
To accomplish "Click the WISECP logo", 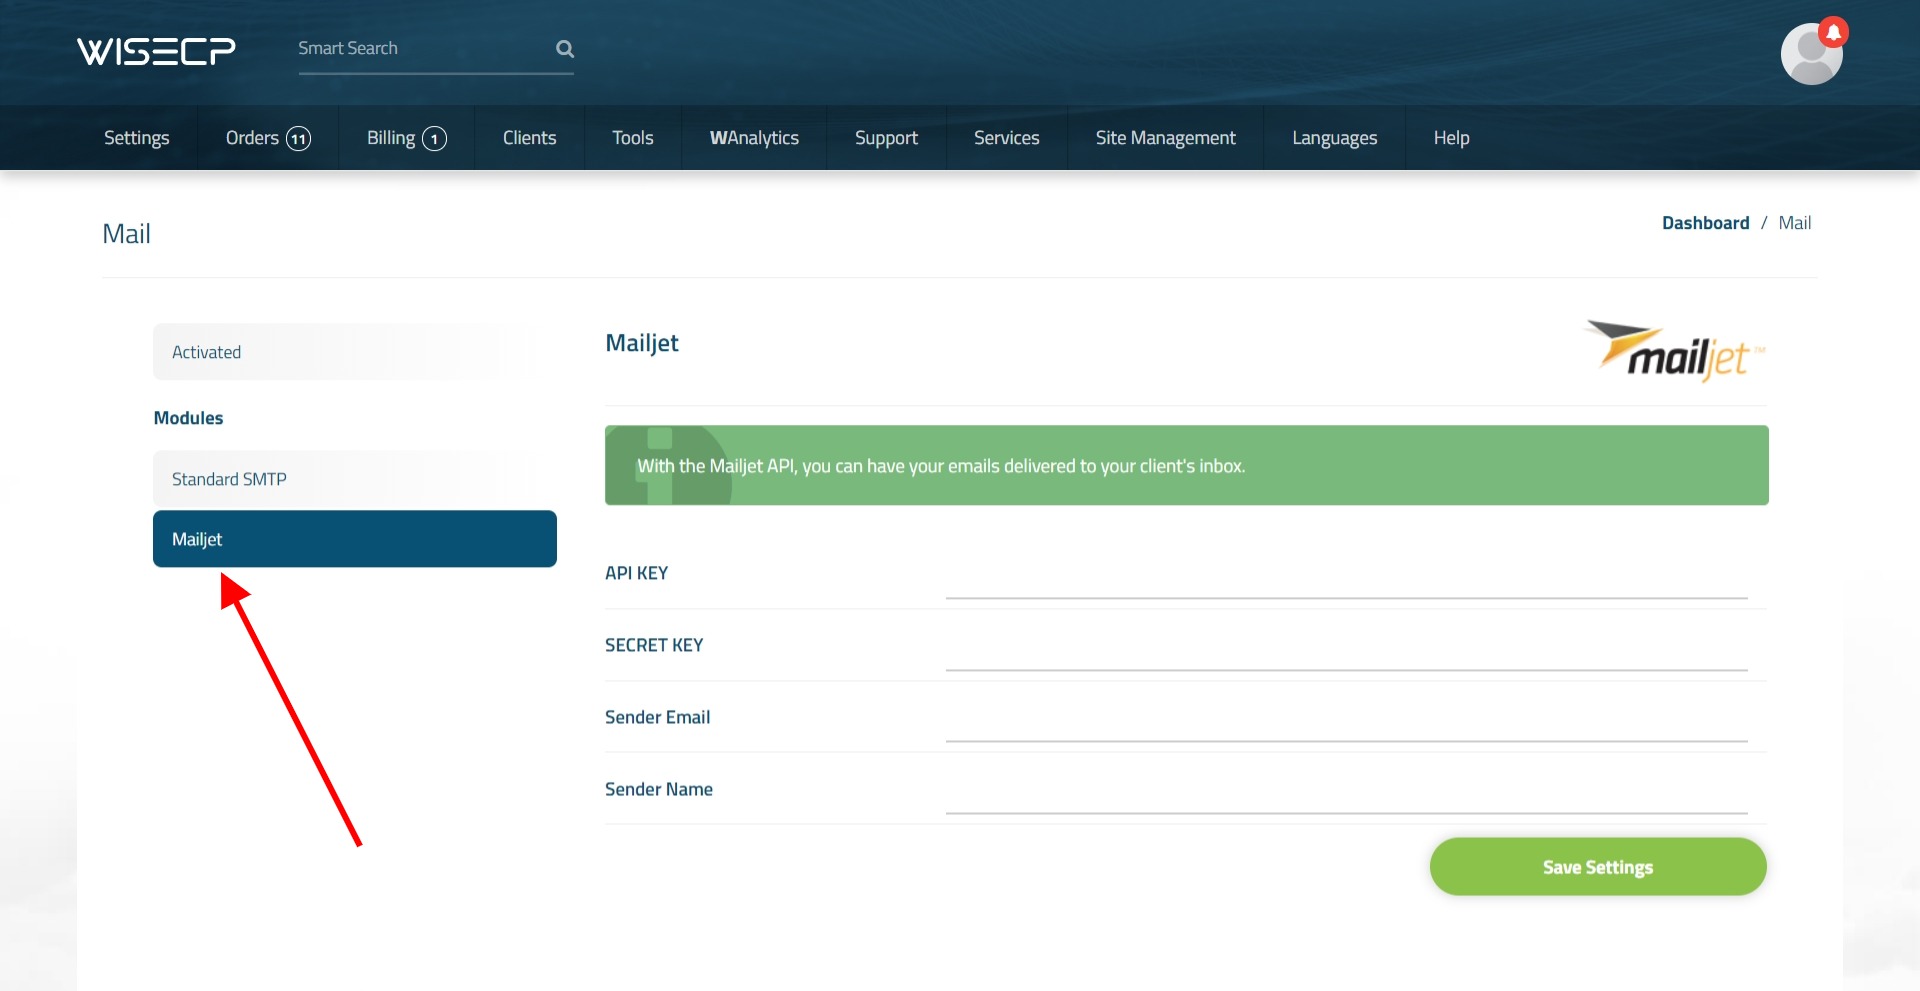I will point(156,51).
